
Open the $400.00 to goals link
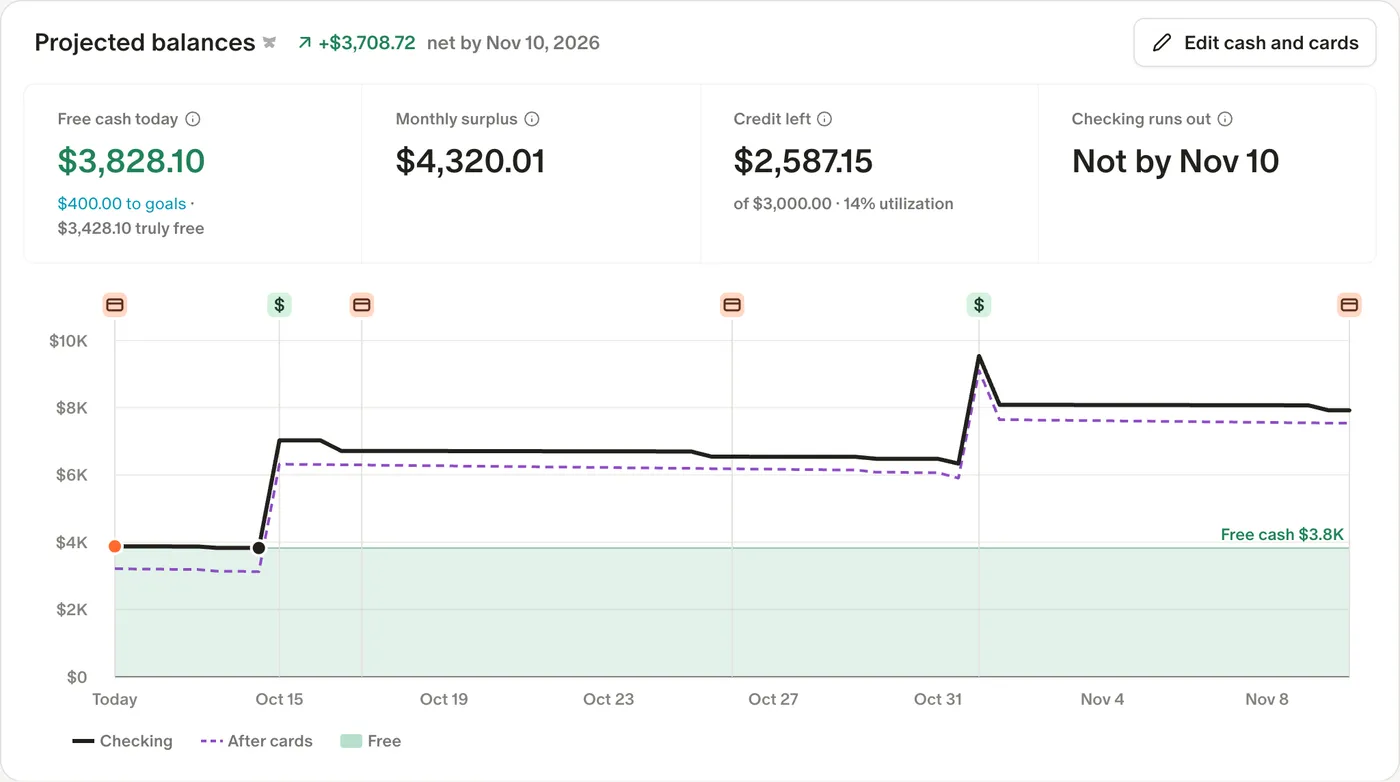(122, 204)
